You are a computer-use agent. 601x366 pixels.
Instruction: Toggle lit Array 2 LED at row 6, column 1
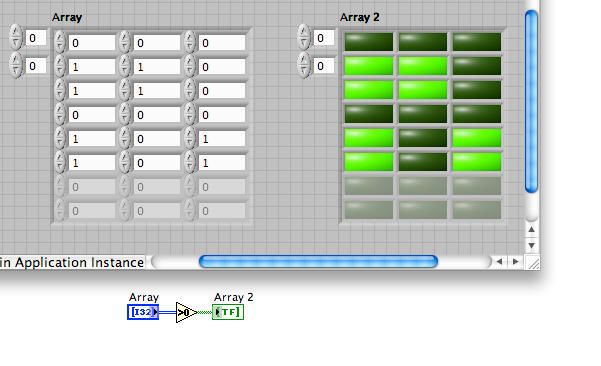click(x=369, y=162)
